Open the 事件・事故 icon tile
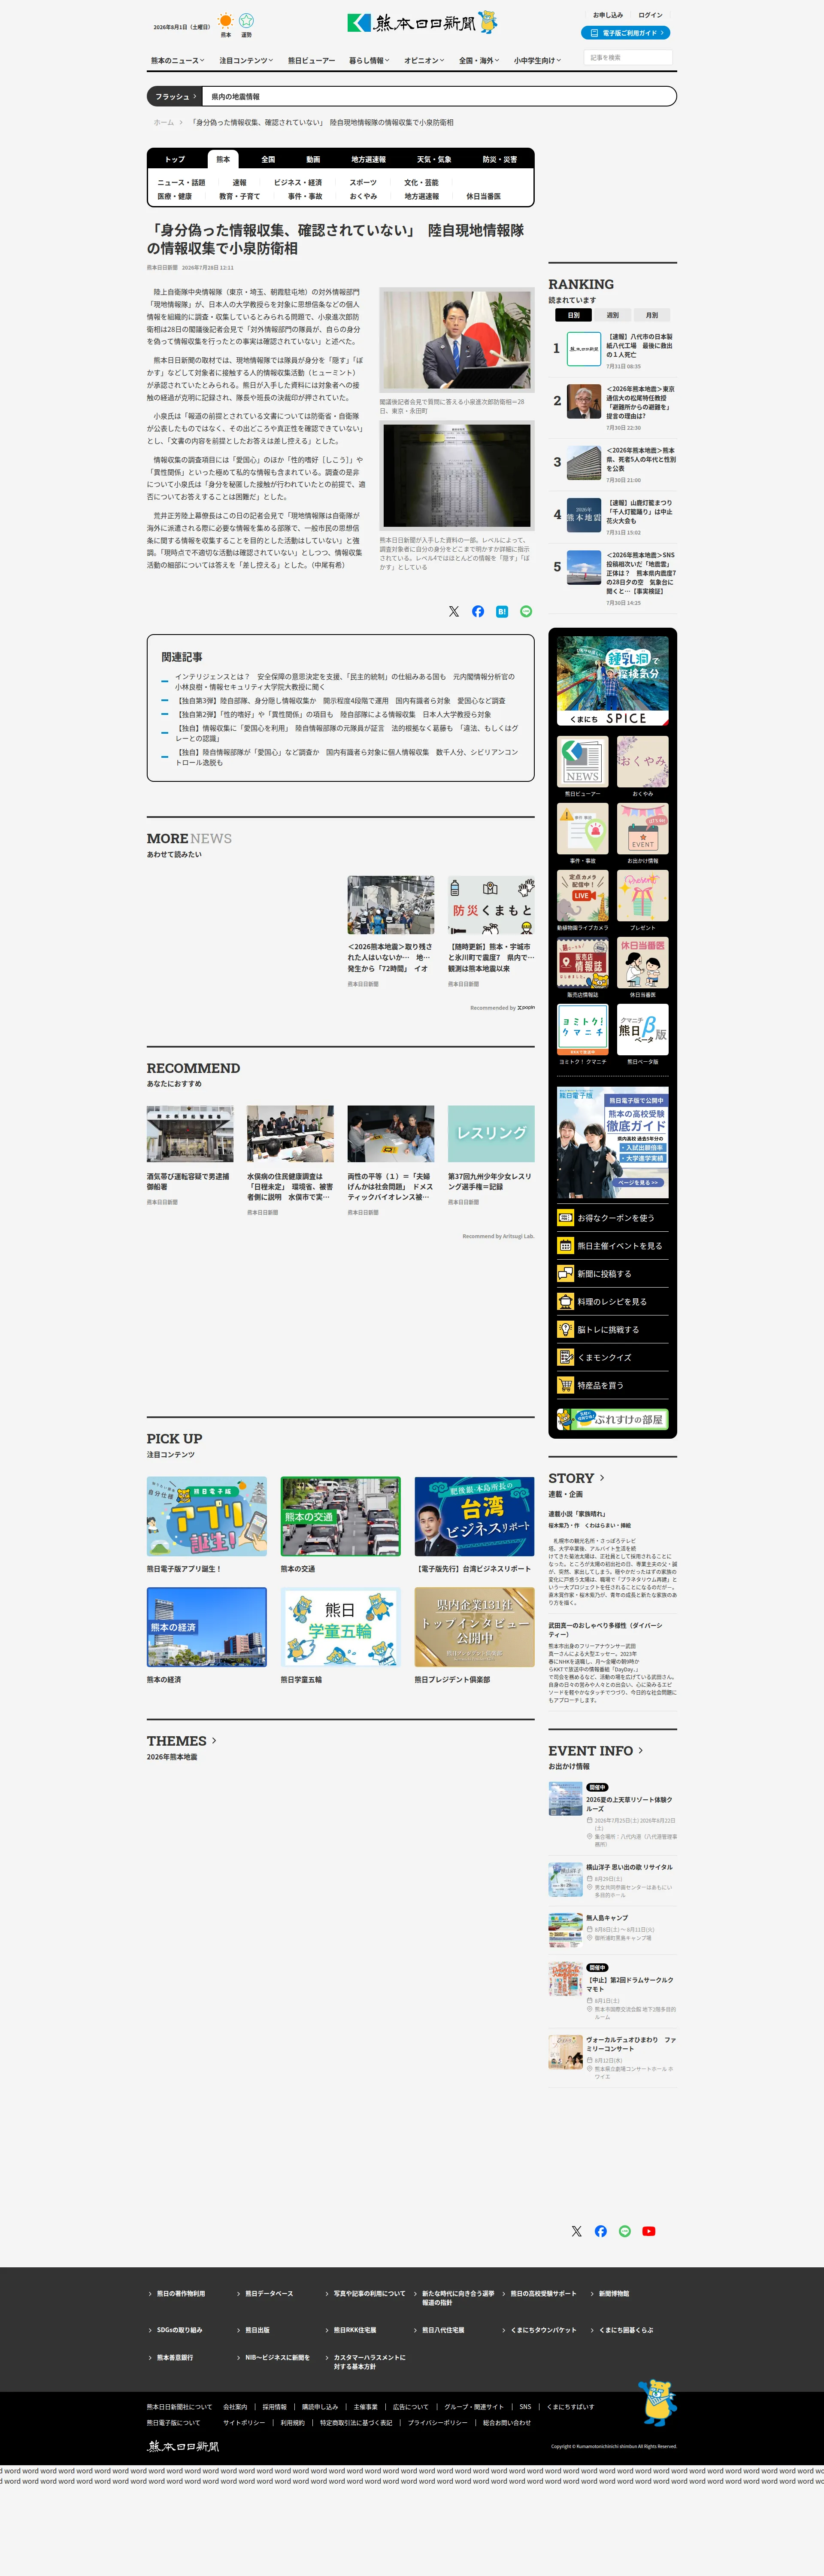Screen dimensions: 824x2576 tap(582, 829)
